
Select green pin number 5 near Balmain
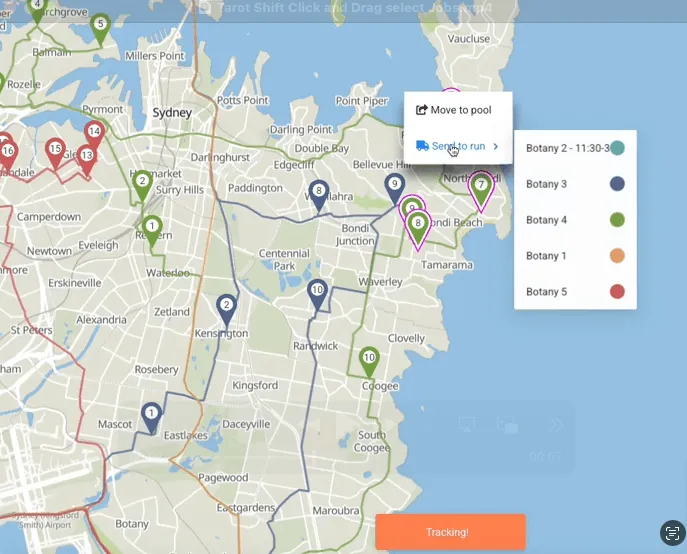click(100, 29)
